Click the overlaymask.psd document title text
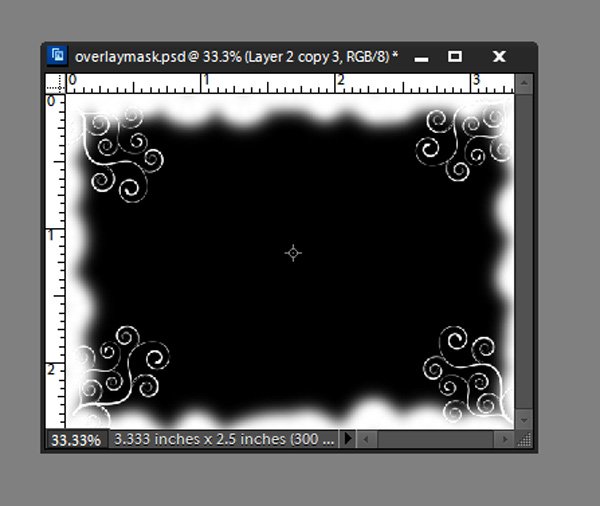This screenshot has height=506, width=600. (x=236, y=57)
